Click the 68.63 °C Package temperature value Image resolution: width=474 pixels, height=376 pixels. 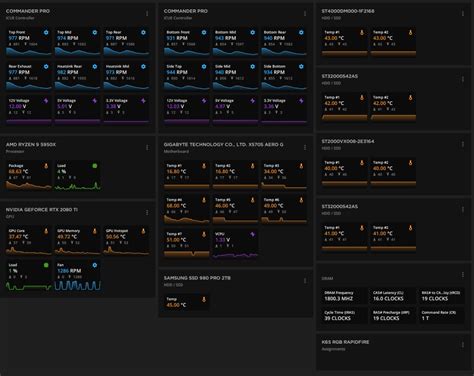tap(19, 171)
